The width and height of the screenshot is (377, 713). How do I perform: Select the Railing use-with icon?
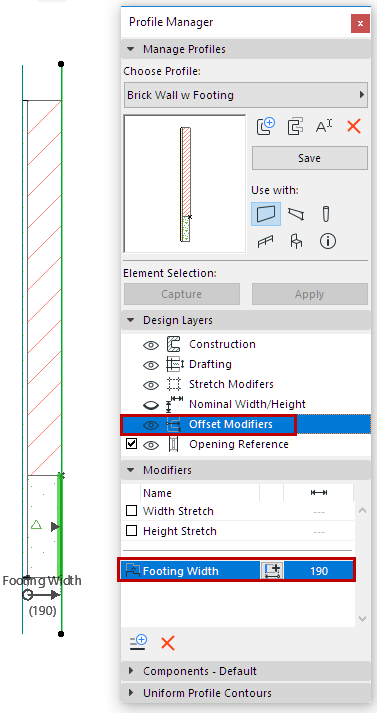click(266, 241)
